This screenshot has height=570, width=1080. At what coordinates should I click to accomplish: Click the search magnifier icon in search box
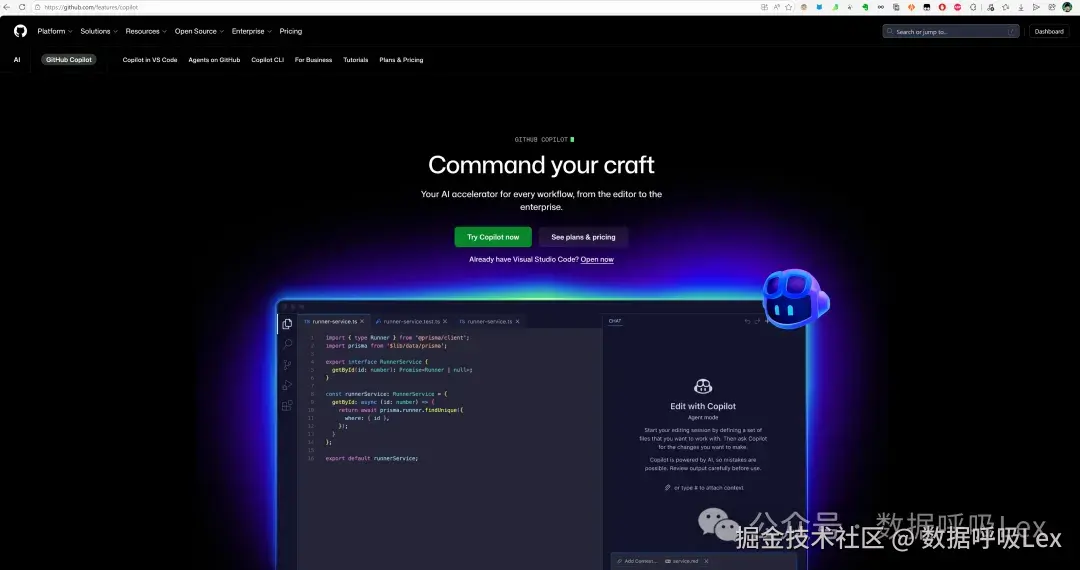[x=891, y=32]
